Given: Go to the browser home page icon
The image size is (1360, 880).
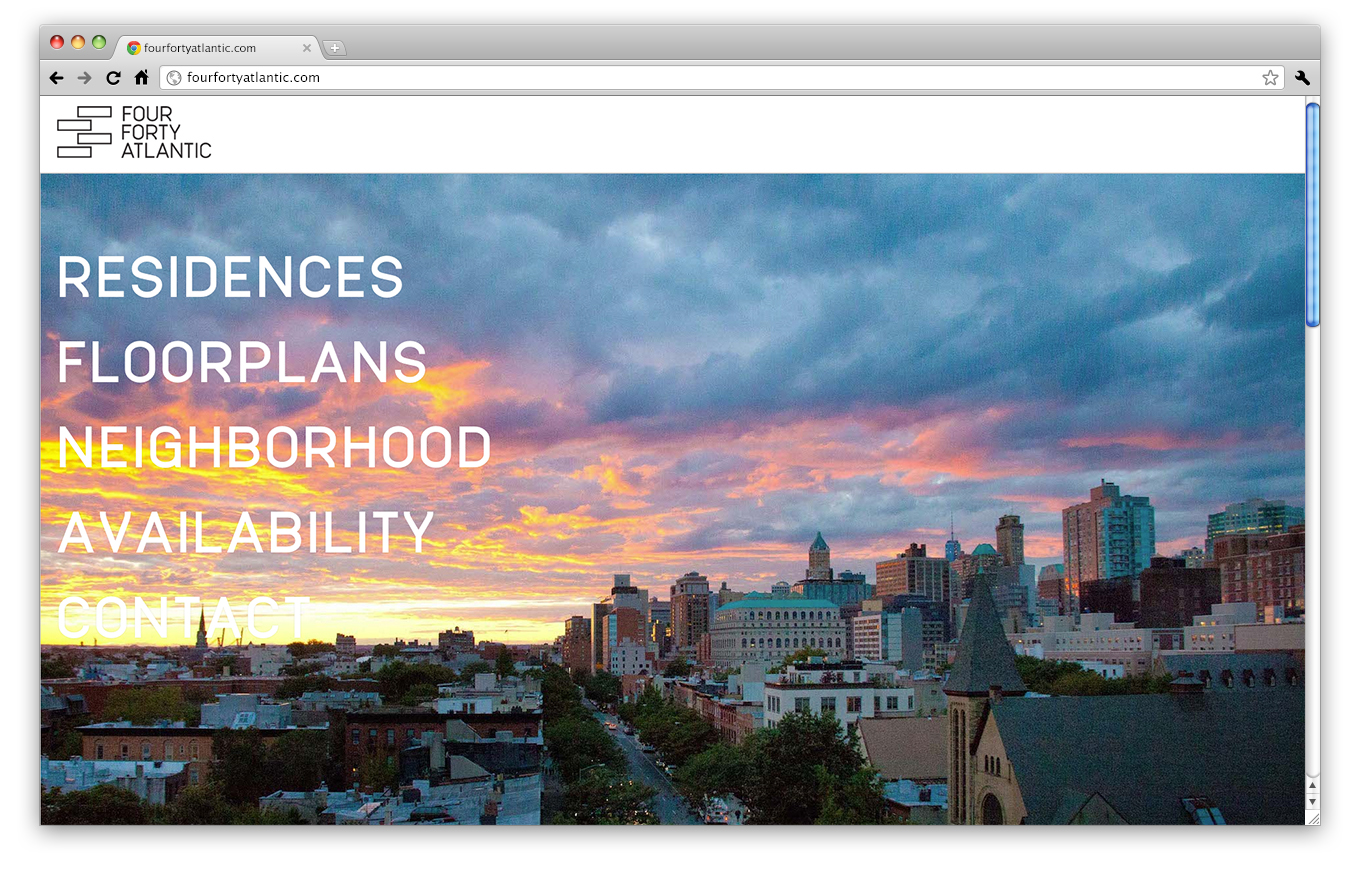Looking at the screenshot, I should [142, 77].
